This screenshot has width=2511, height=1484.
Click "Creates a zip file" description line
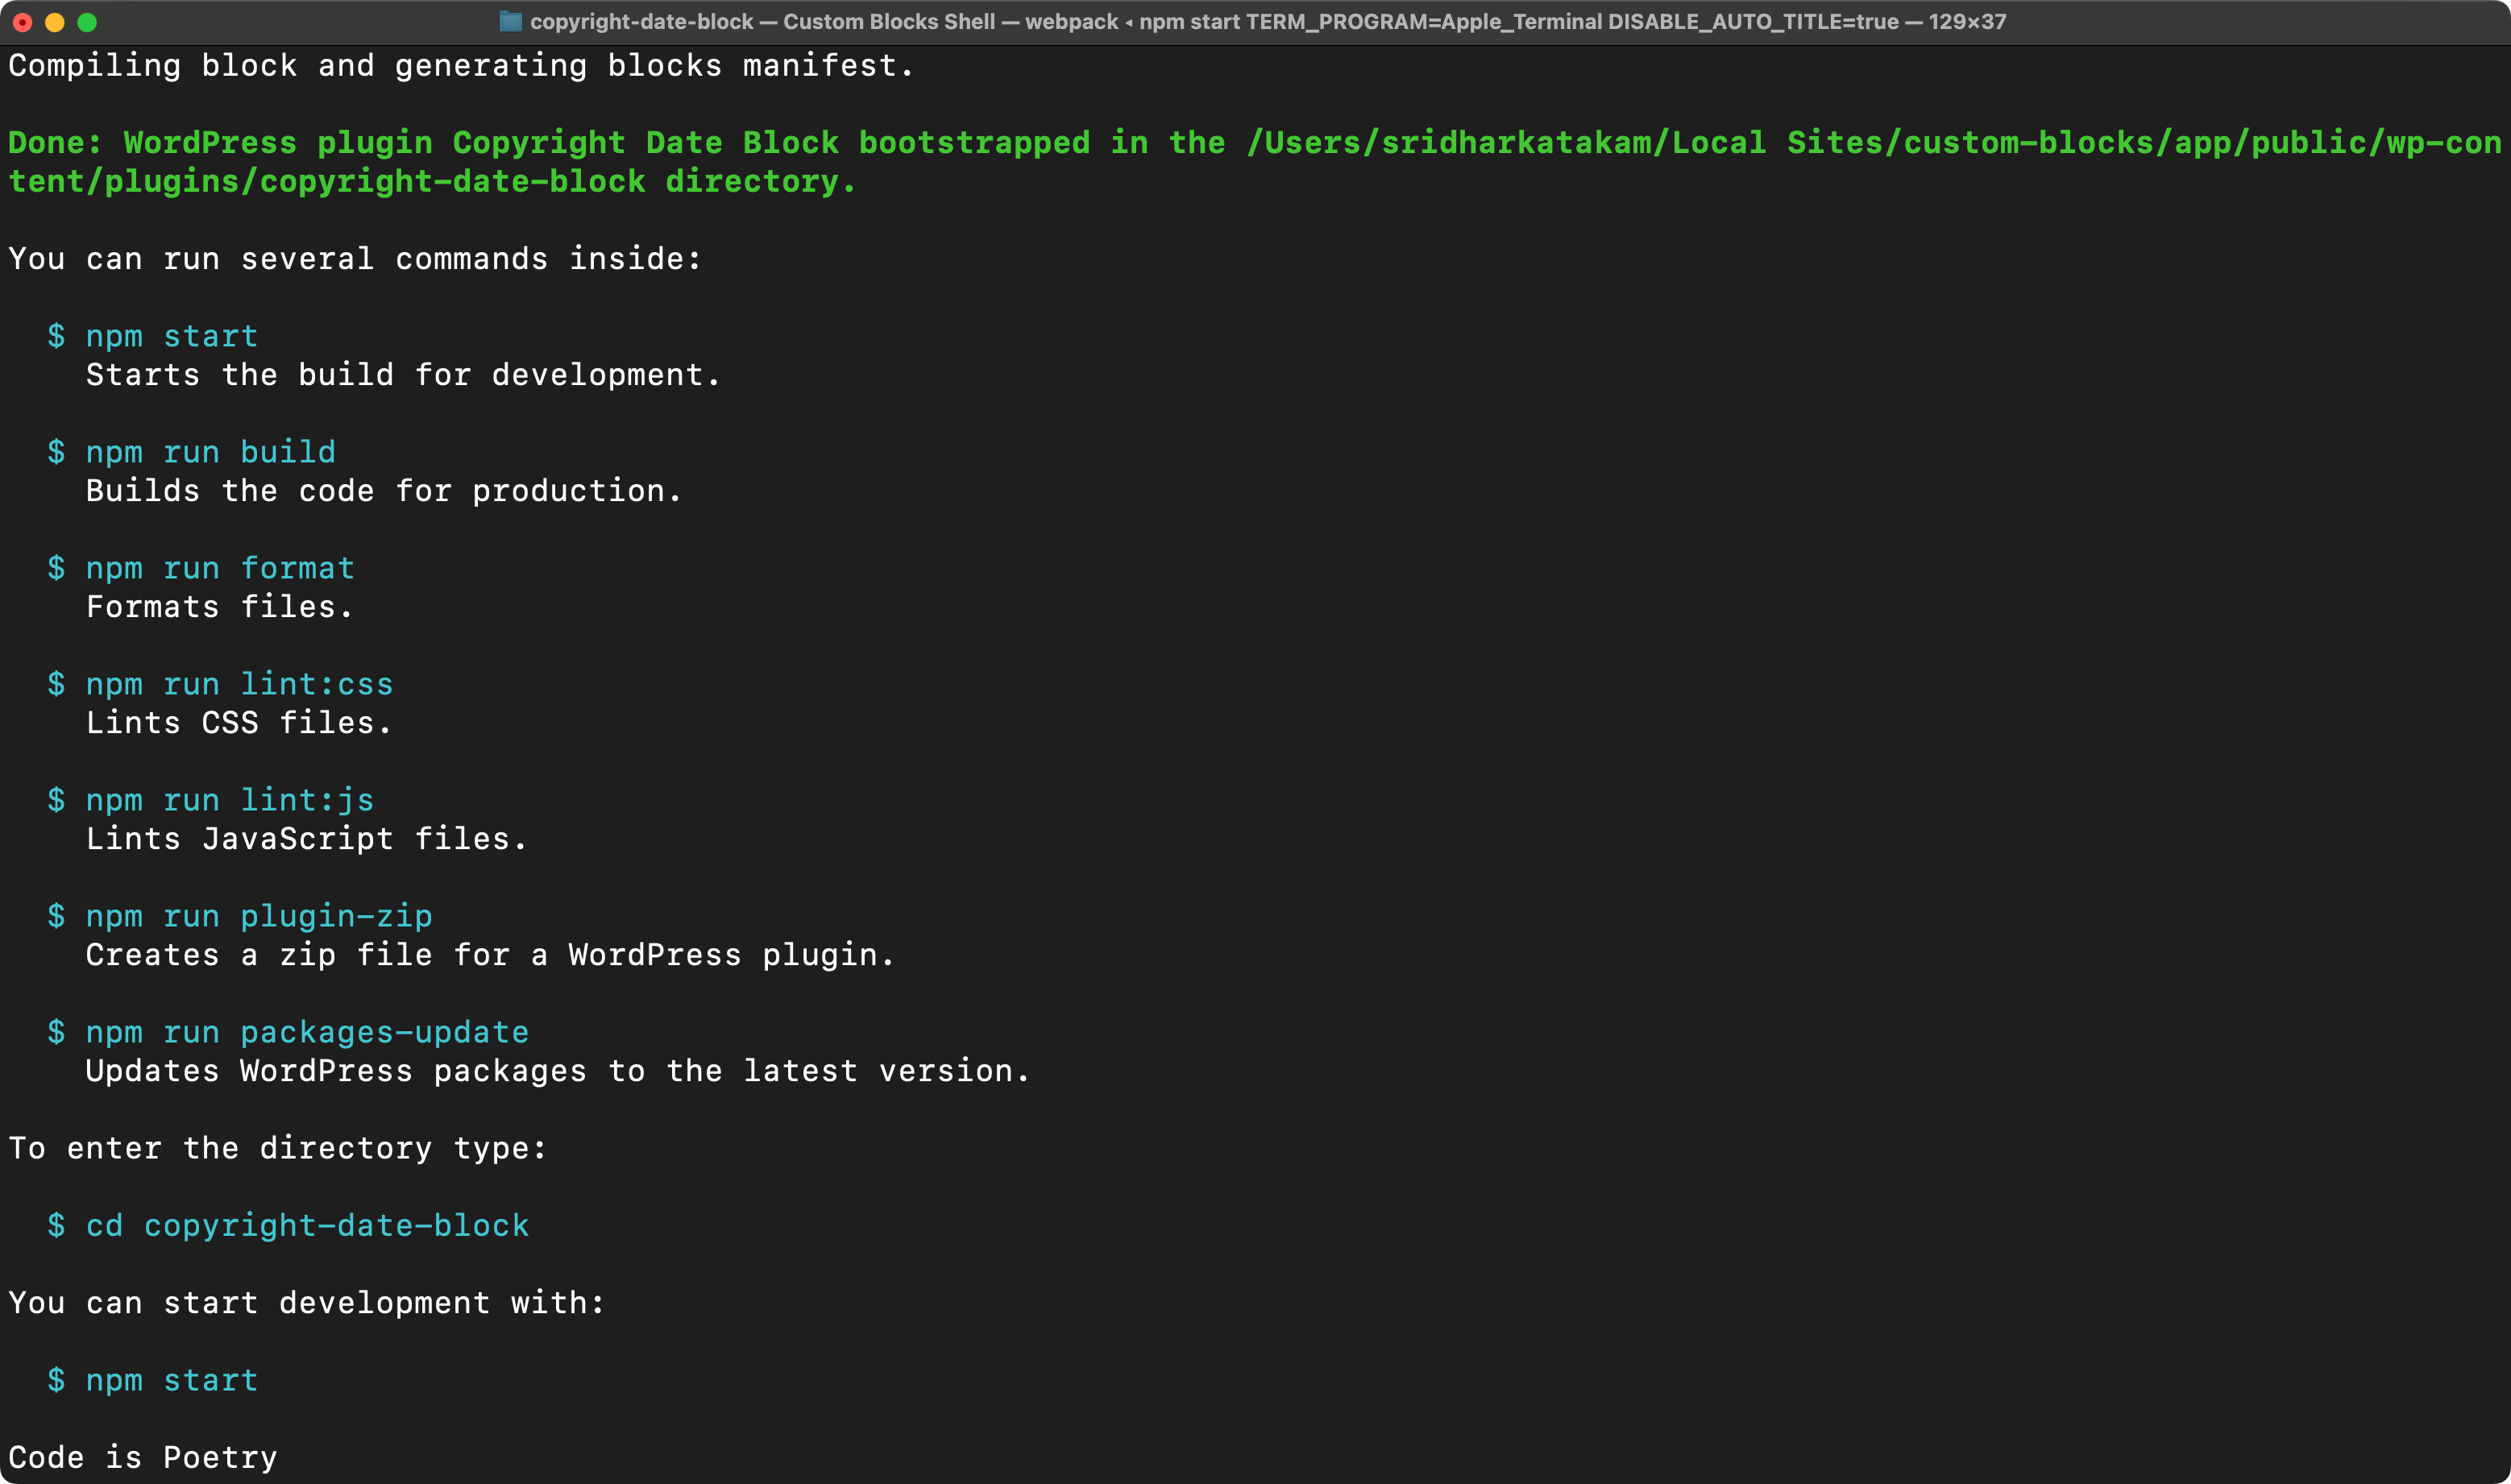pos(489,955)
